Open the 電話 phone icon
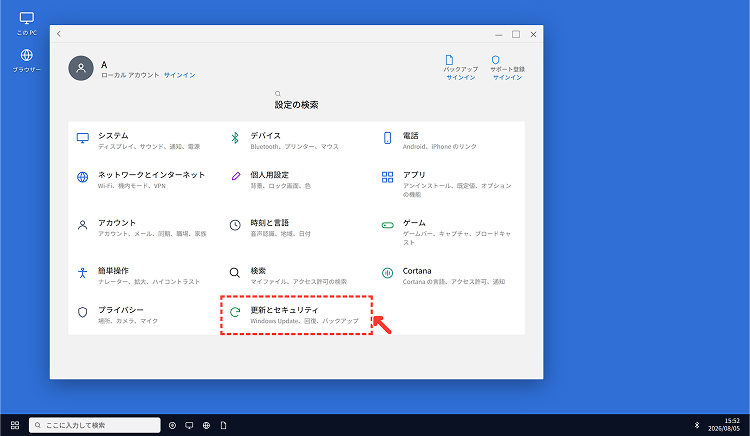 (387, 138)
